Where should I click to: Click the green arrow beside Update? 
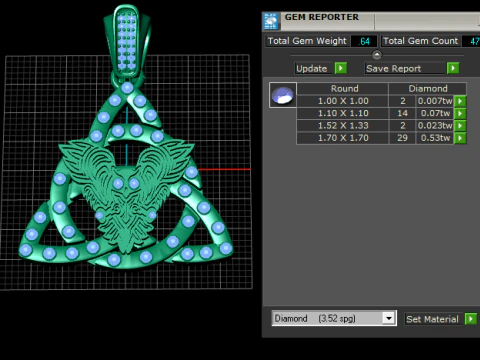pos(341,68)
